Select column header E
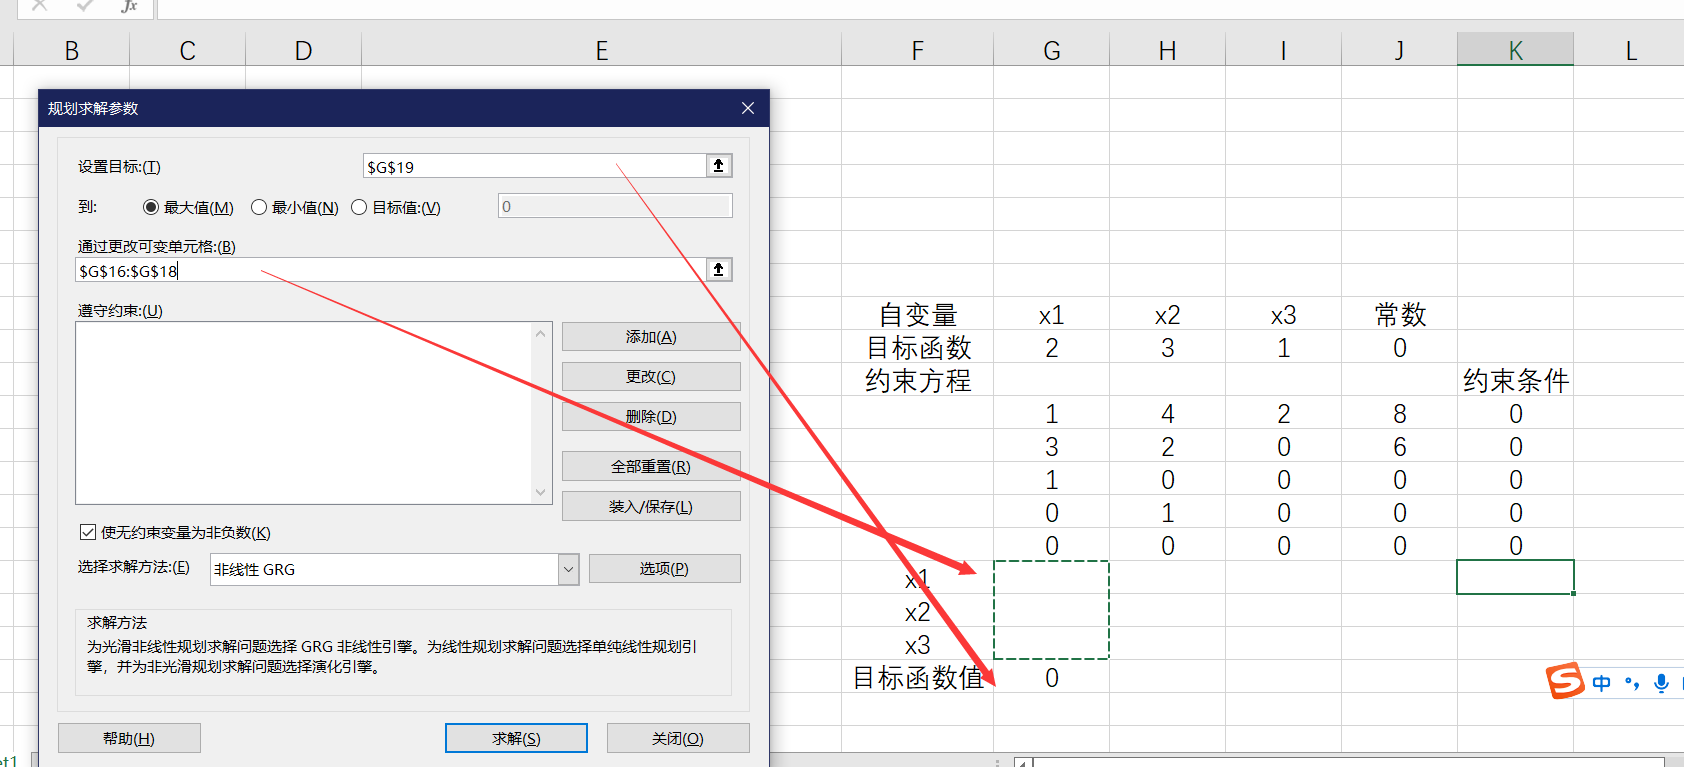1684x767 pixels. pos(602,50)
